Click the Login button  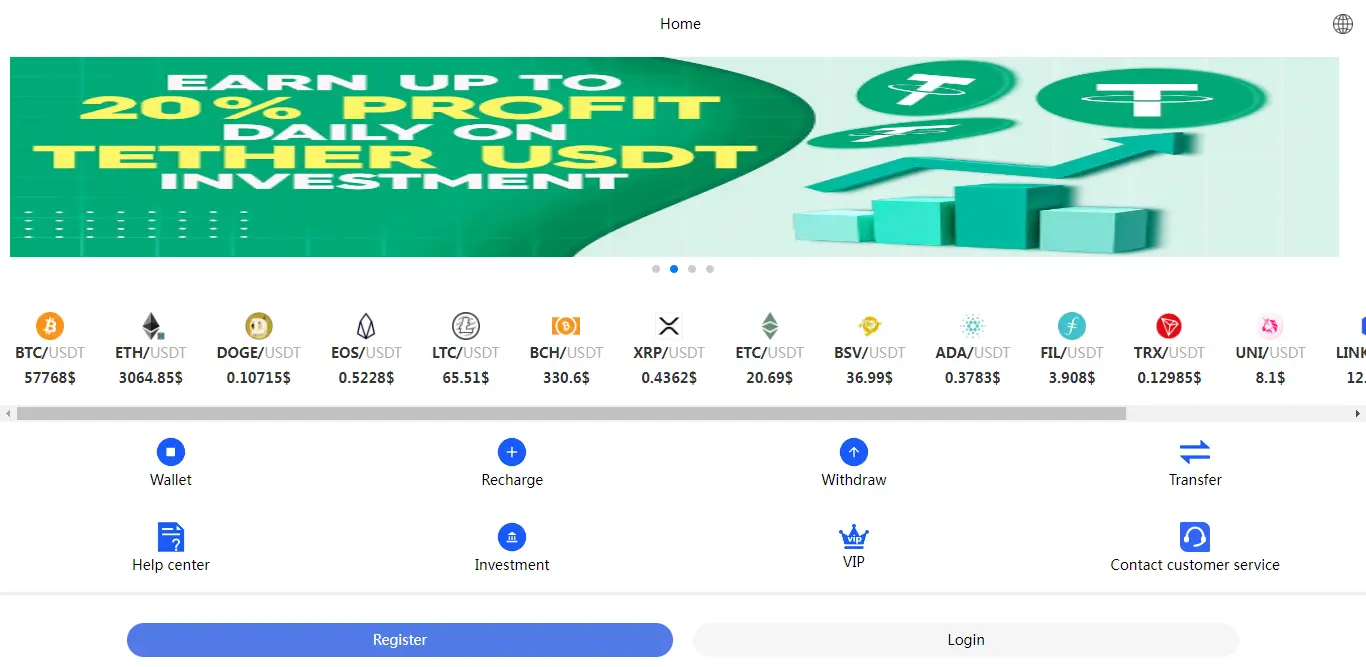tap(966, 640)
